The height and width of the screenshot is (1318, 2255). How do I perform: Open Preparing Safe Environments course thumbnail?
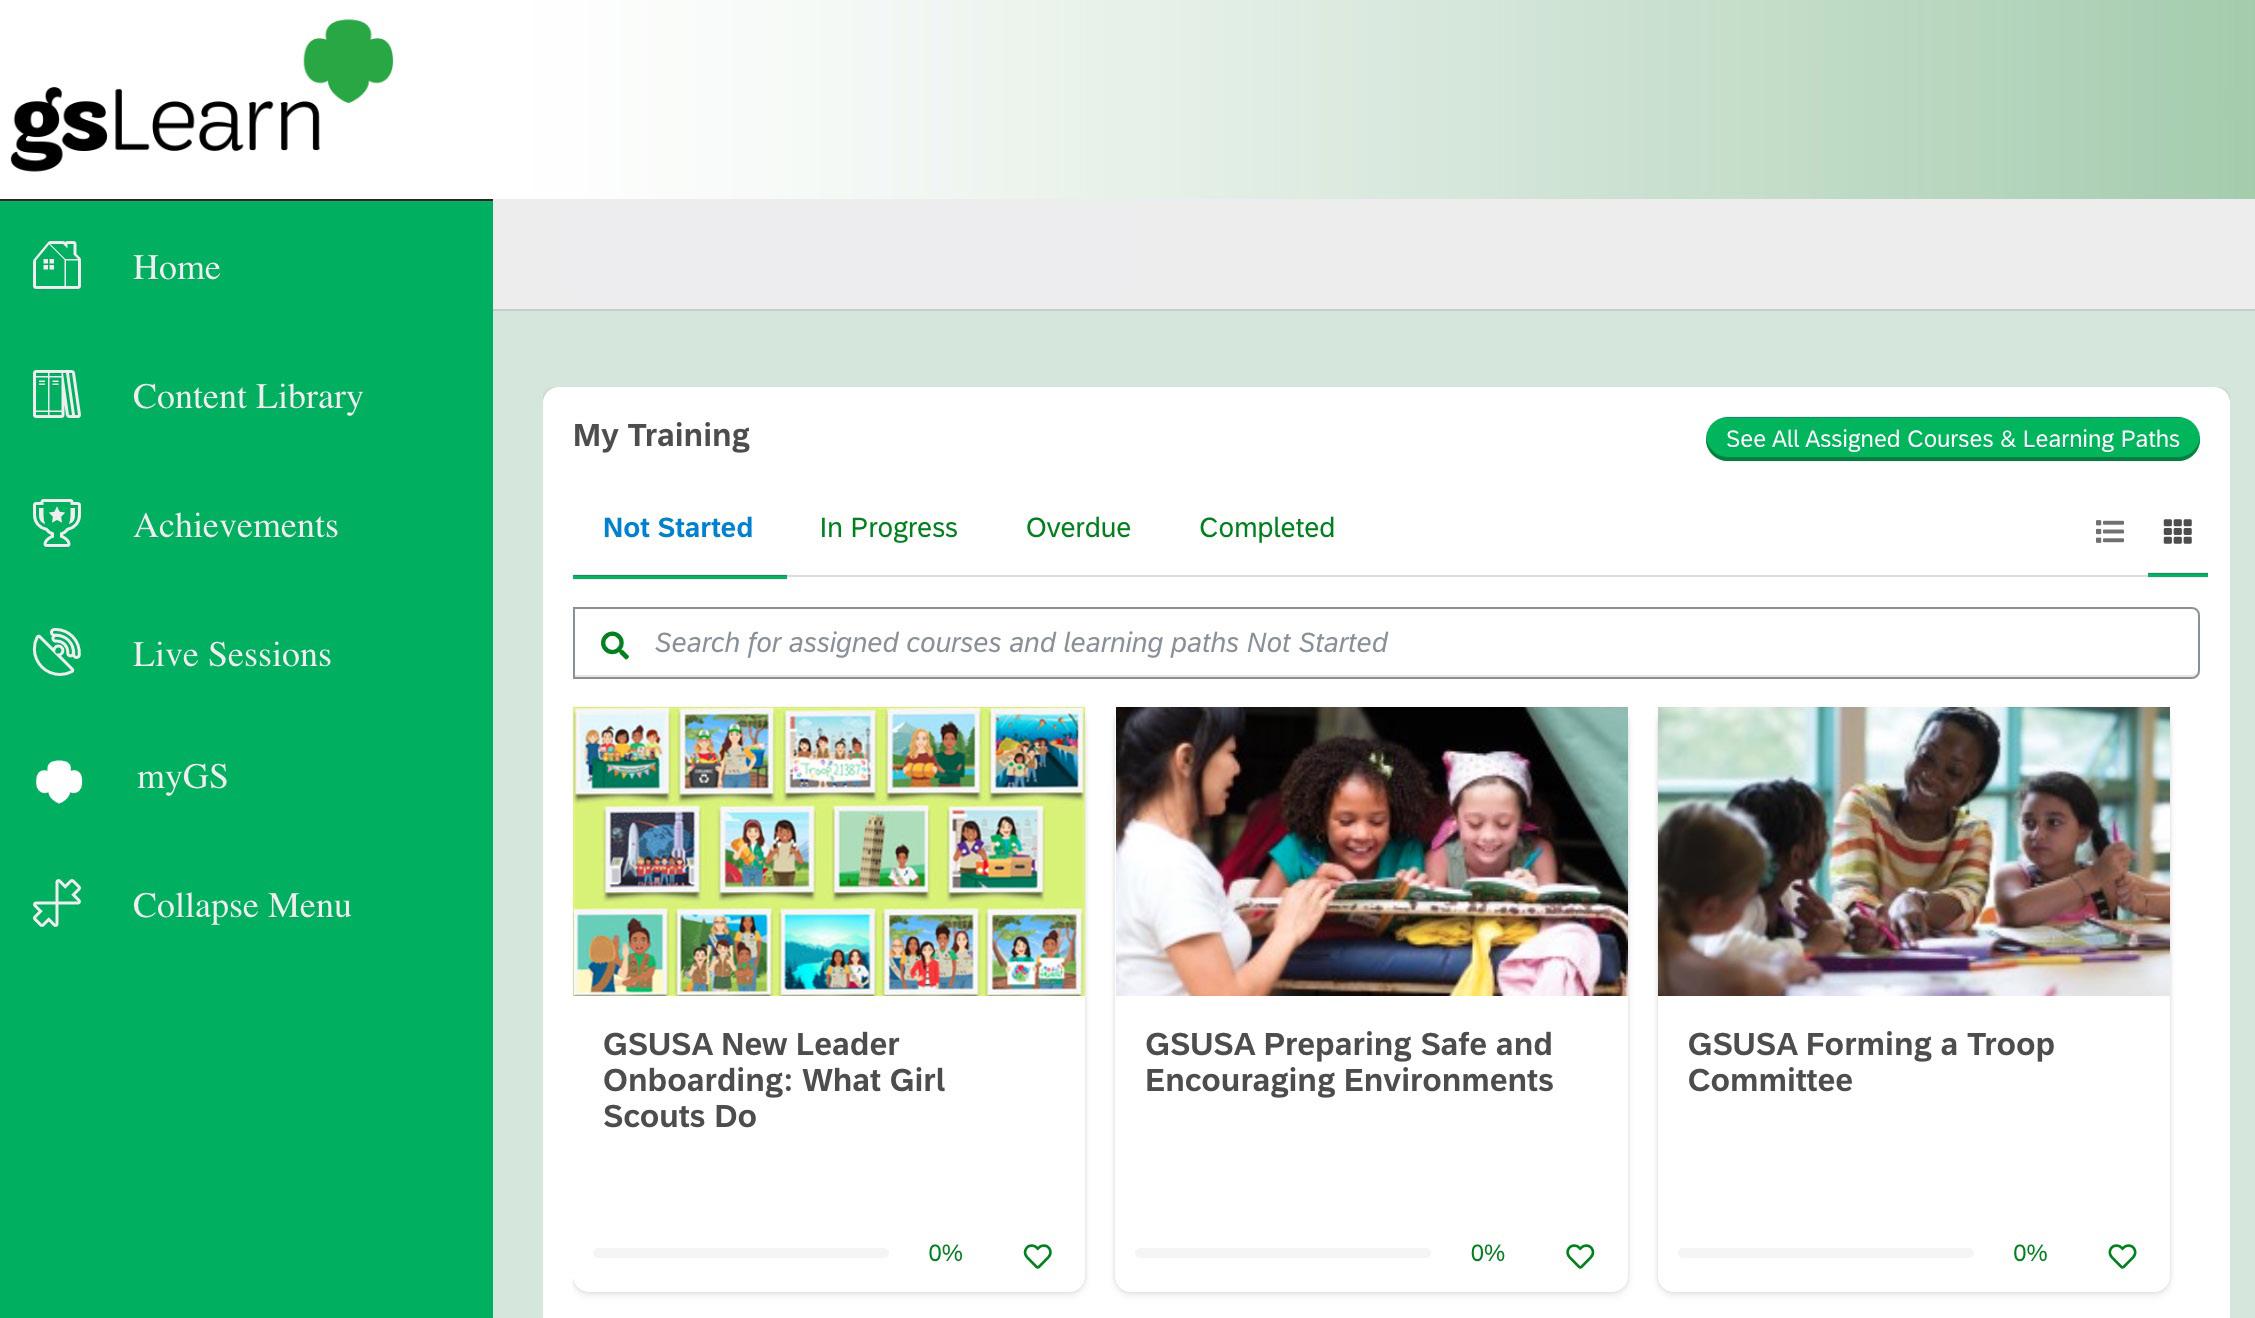pos(1371,851)
